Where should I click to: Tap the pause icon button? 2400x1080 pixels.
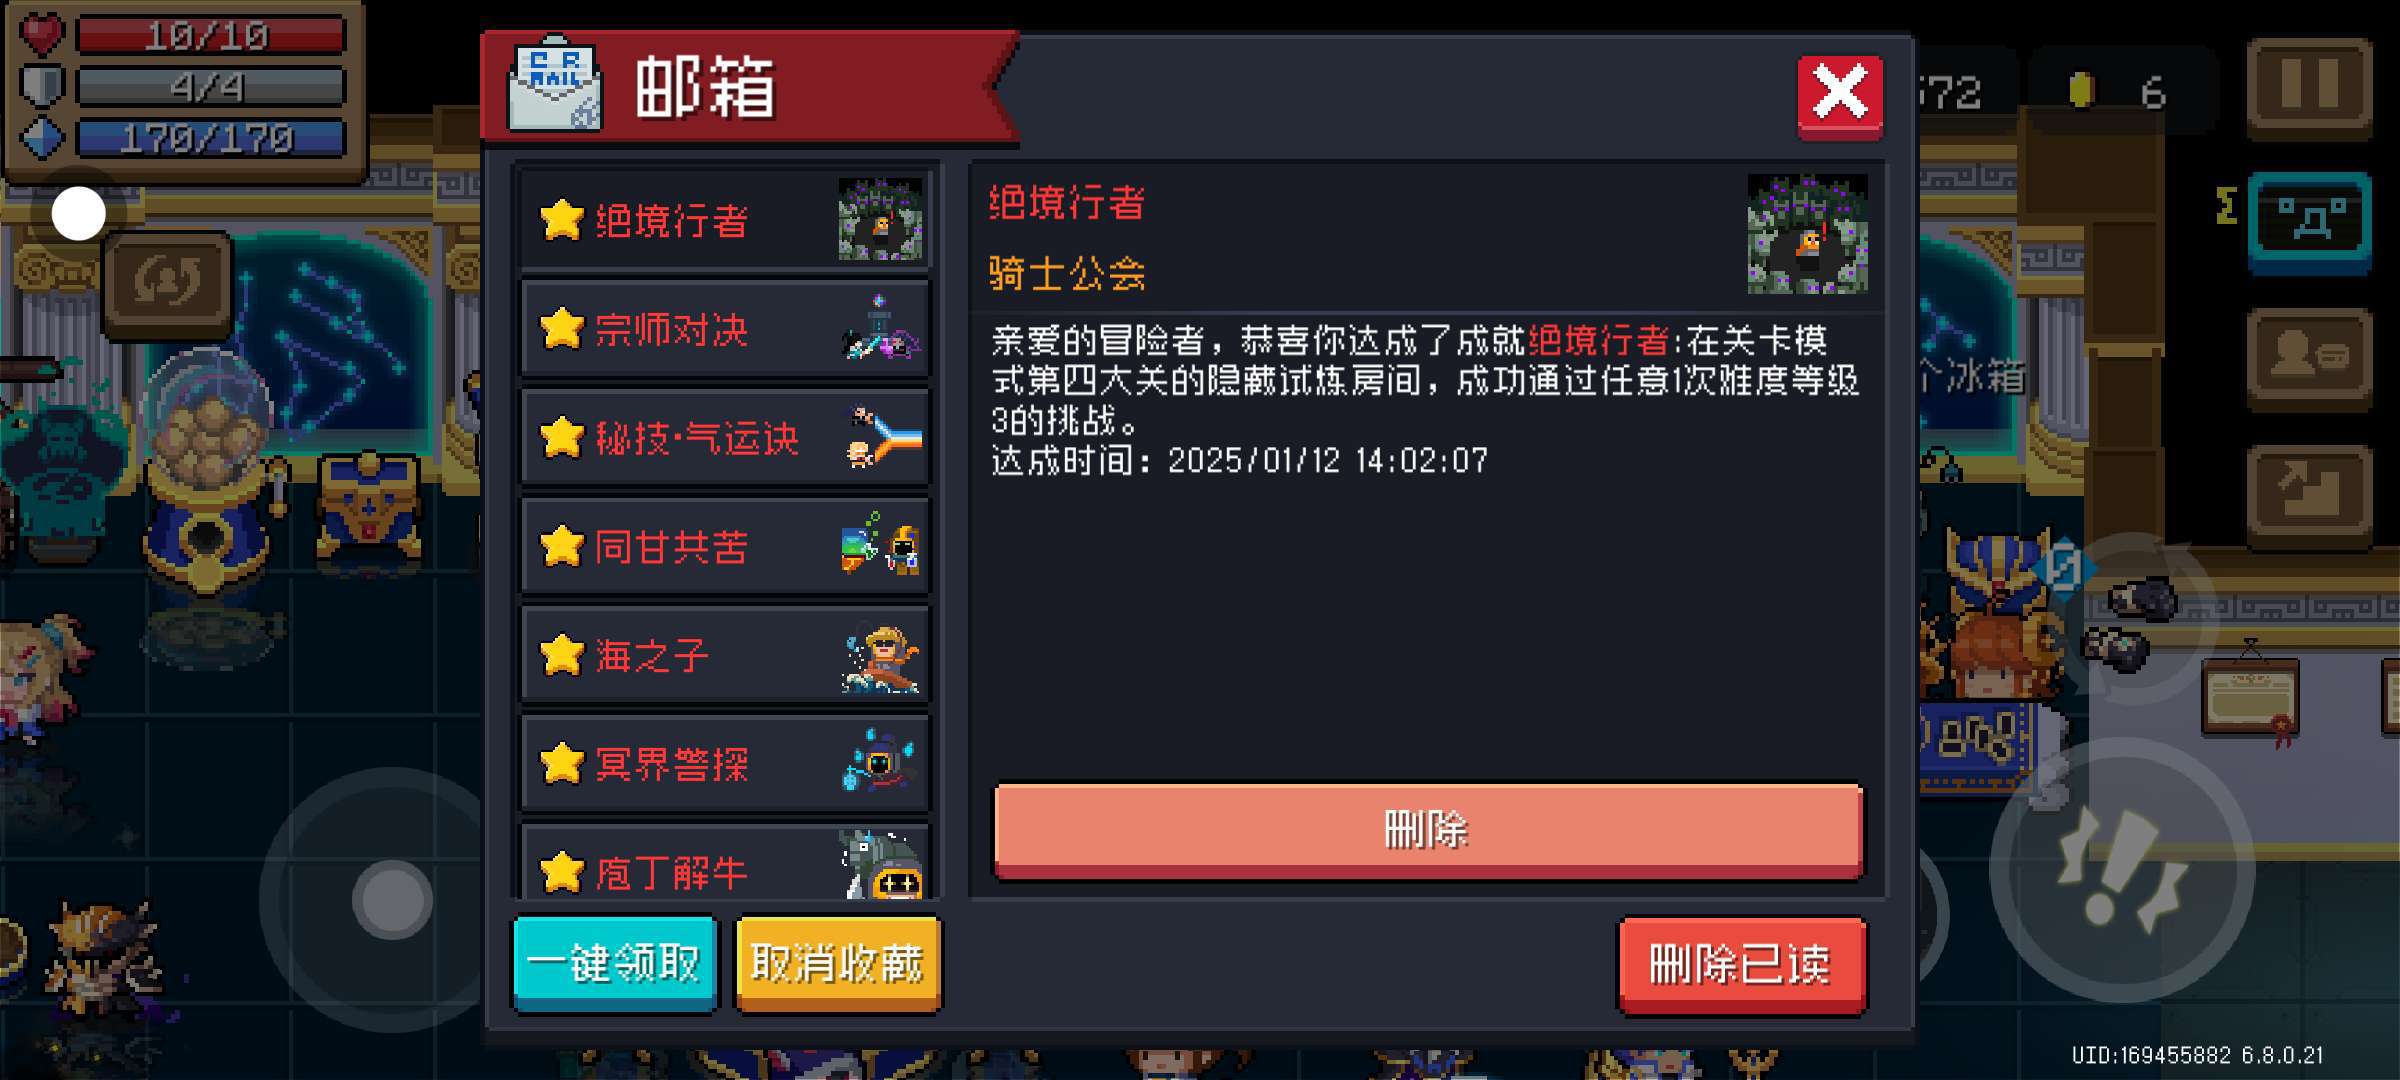click(2309, 87)
